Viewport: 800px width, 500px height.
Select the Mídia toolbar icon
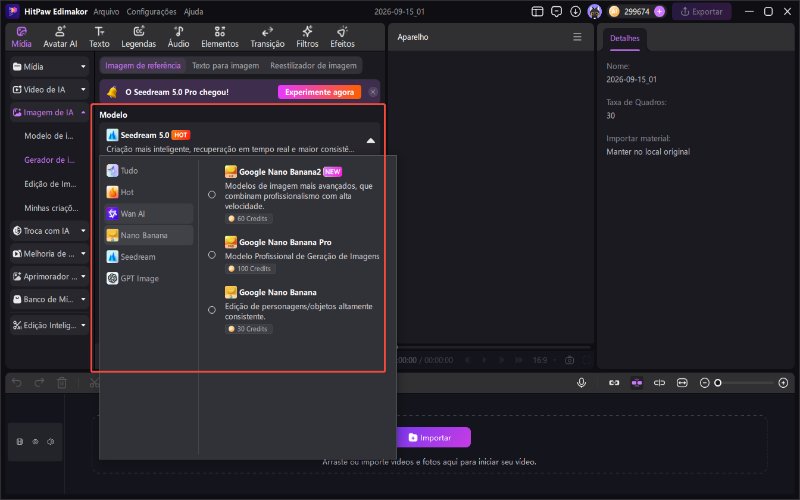click(21, 37)
